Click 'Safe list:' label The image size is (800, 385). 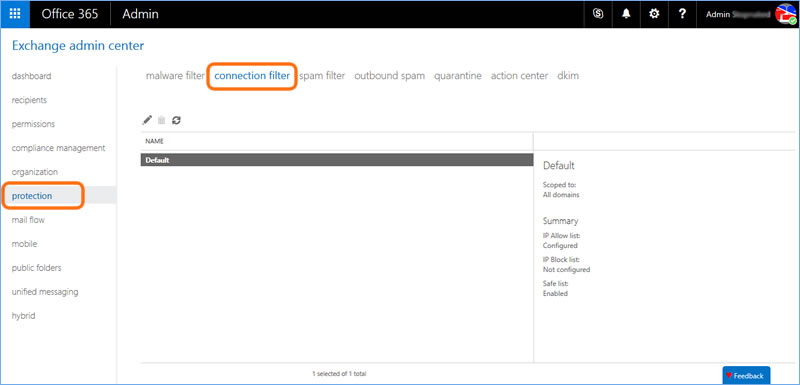(x=555, y=284)
